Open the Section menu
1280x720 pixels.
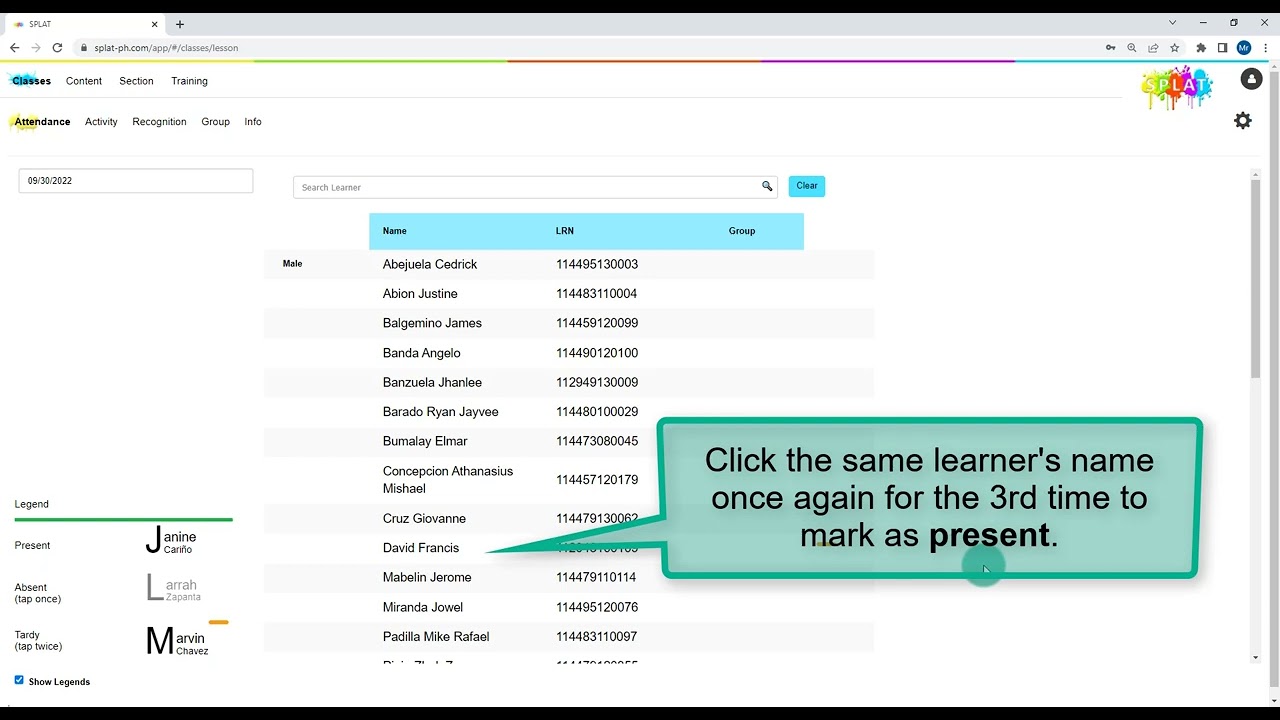[136, 81]
